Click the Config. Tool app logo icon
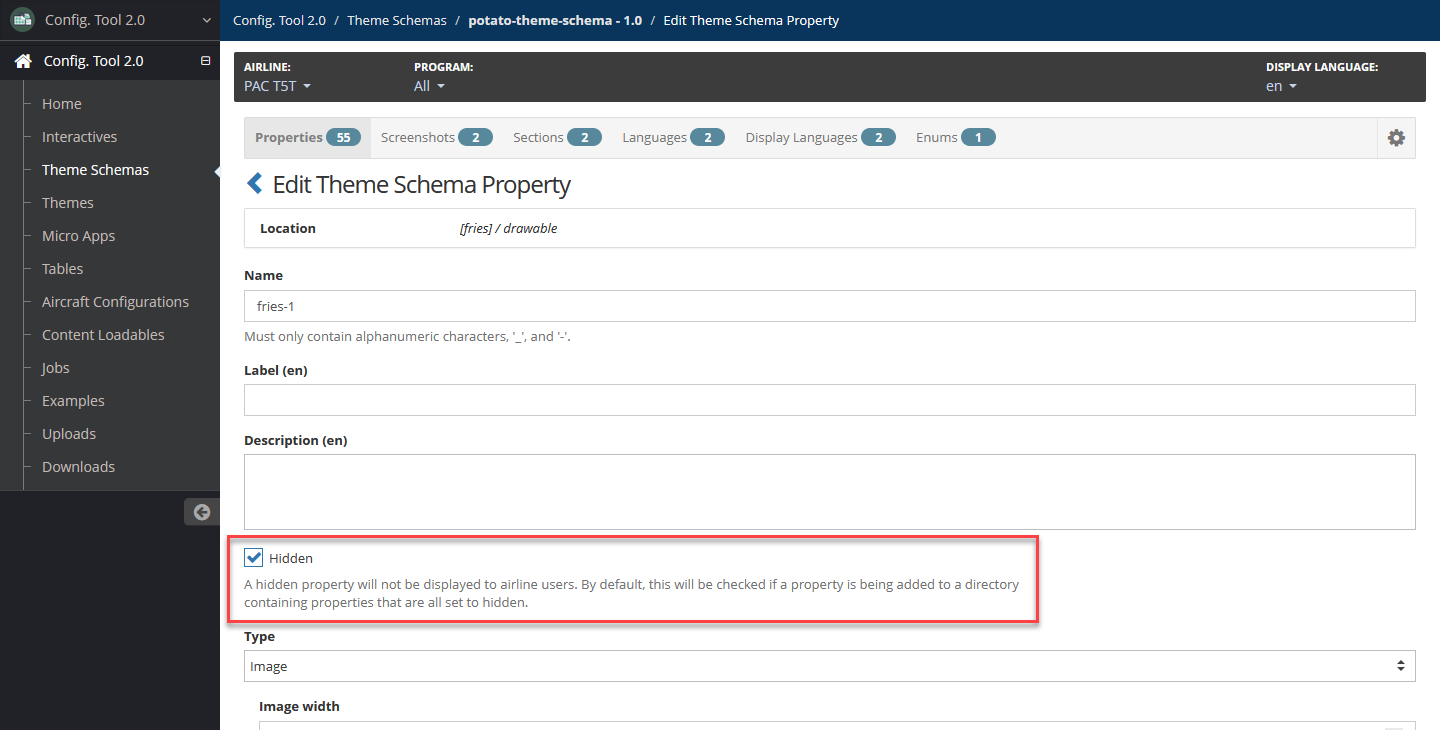This screenshot has height=730, width=1440. point(22,20)
